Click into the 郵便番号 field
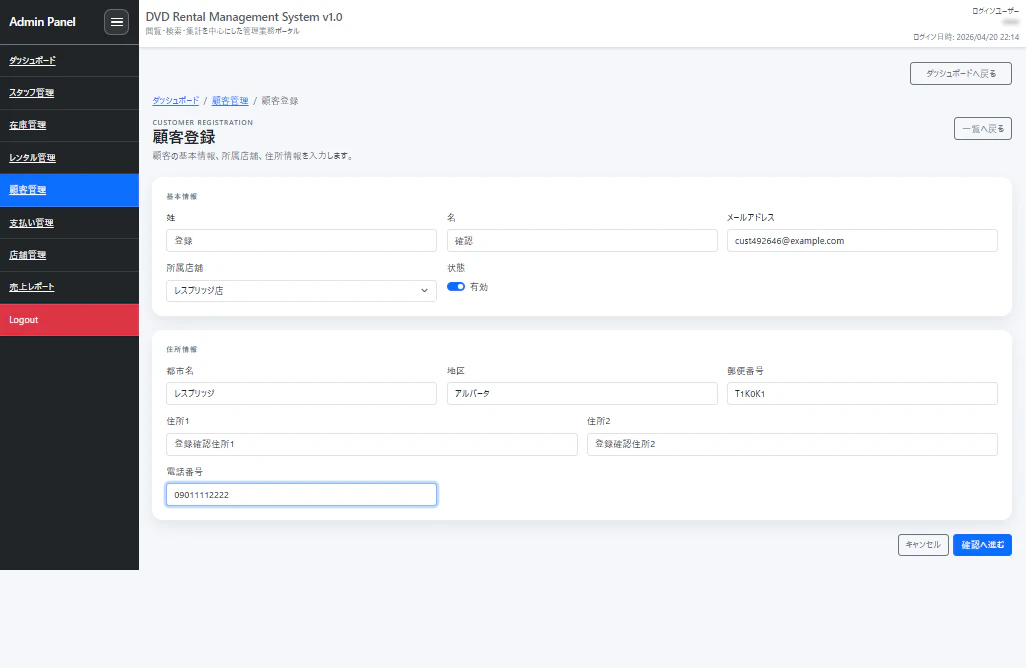Viewport: 1026px width, 668px height. pyautogui.click(x=862, y=394)
